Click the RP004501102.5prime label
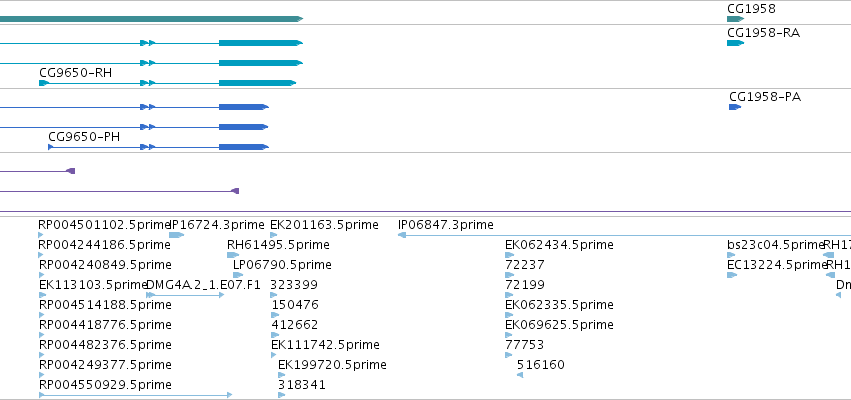This screenshot has width=851, height=400. pyautogui.click(x=105, y=225)
